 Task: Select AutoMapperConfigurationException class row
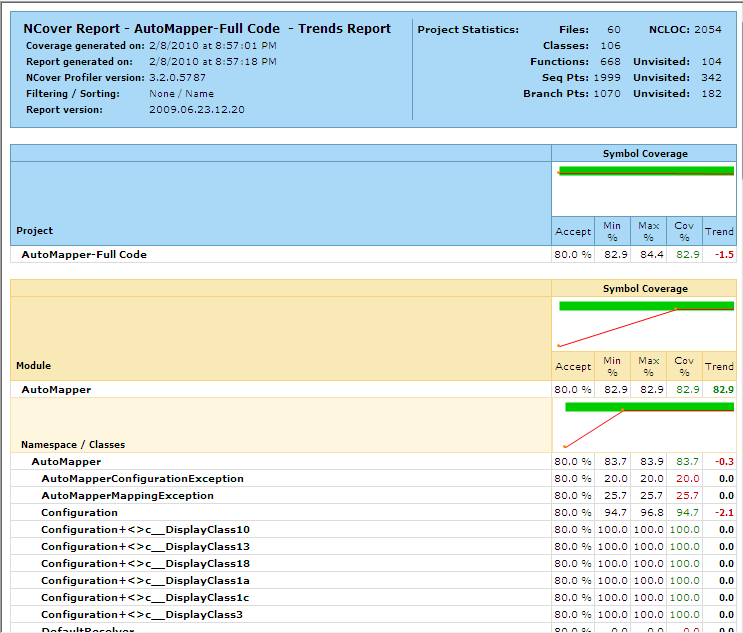pyautogui.click(x=142, y=479)
